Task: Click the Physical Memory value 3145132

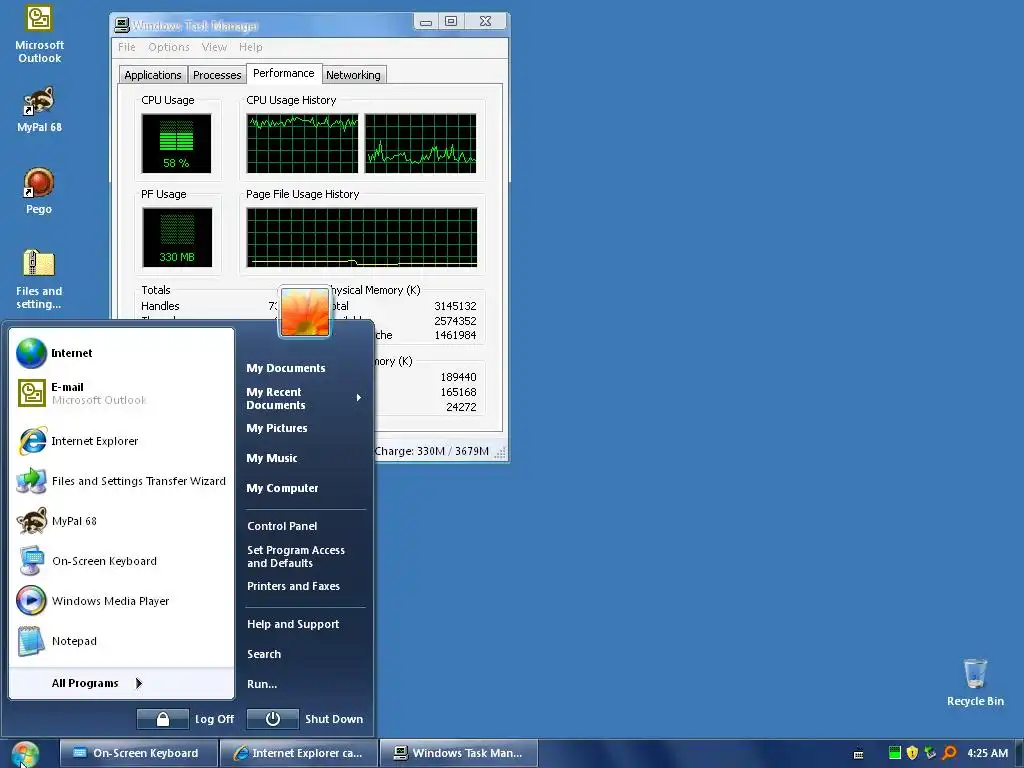Action: 455,306
